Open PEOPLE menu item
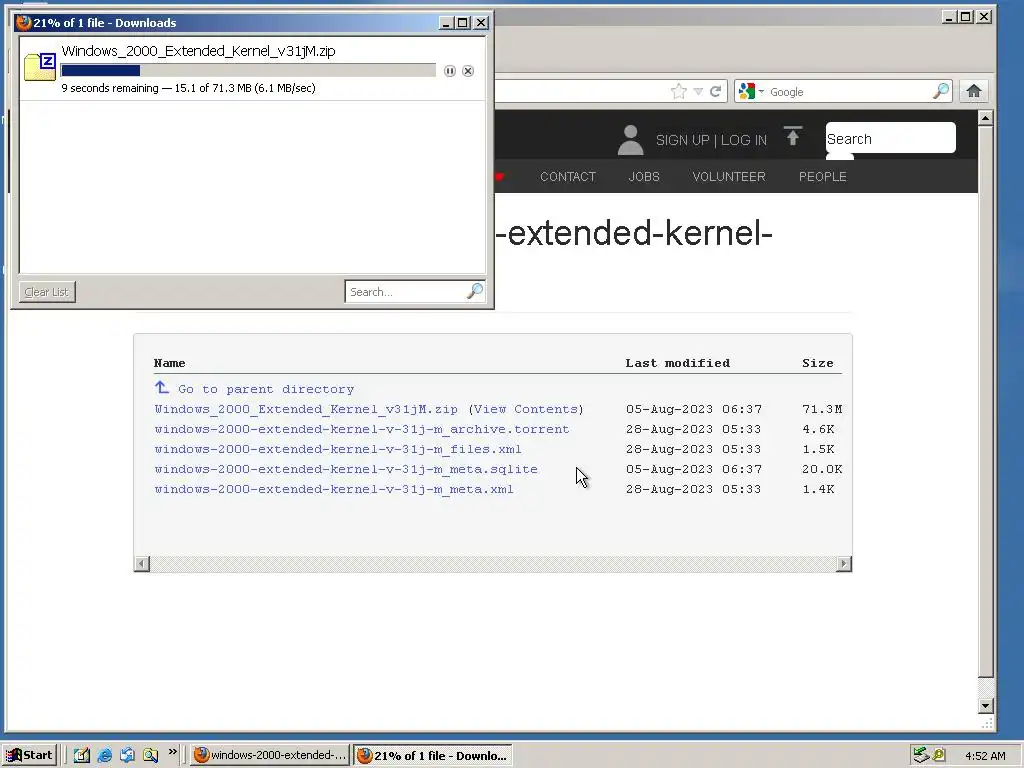 click(x=822, y=176)
